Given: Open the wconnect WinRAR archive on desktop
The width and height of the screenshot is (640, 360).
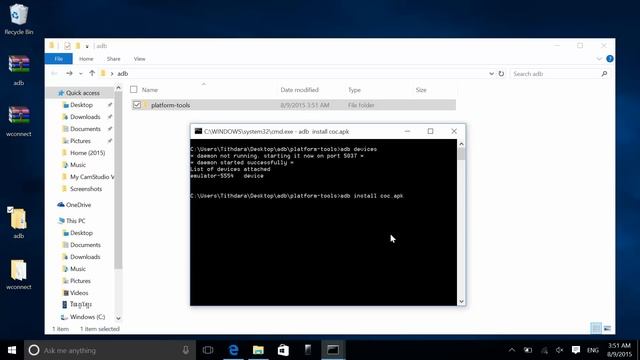Looking at the screenshot, I should 19,121.
